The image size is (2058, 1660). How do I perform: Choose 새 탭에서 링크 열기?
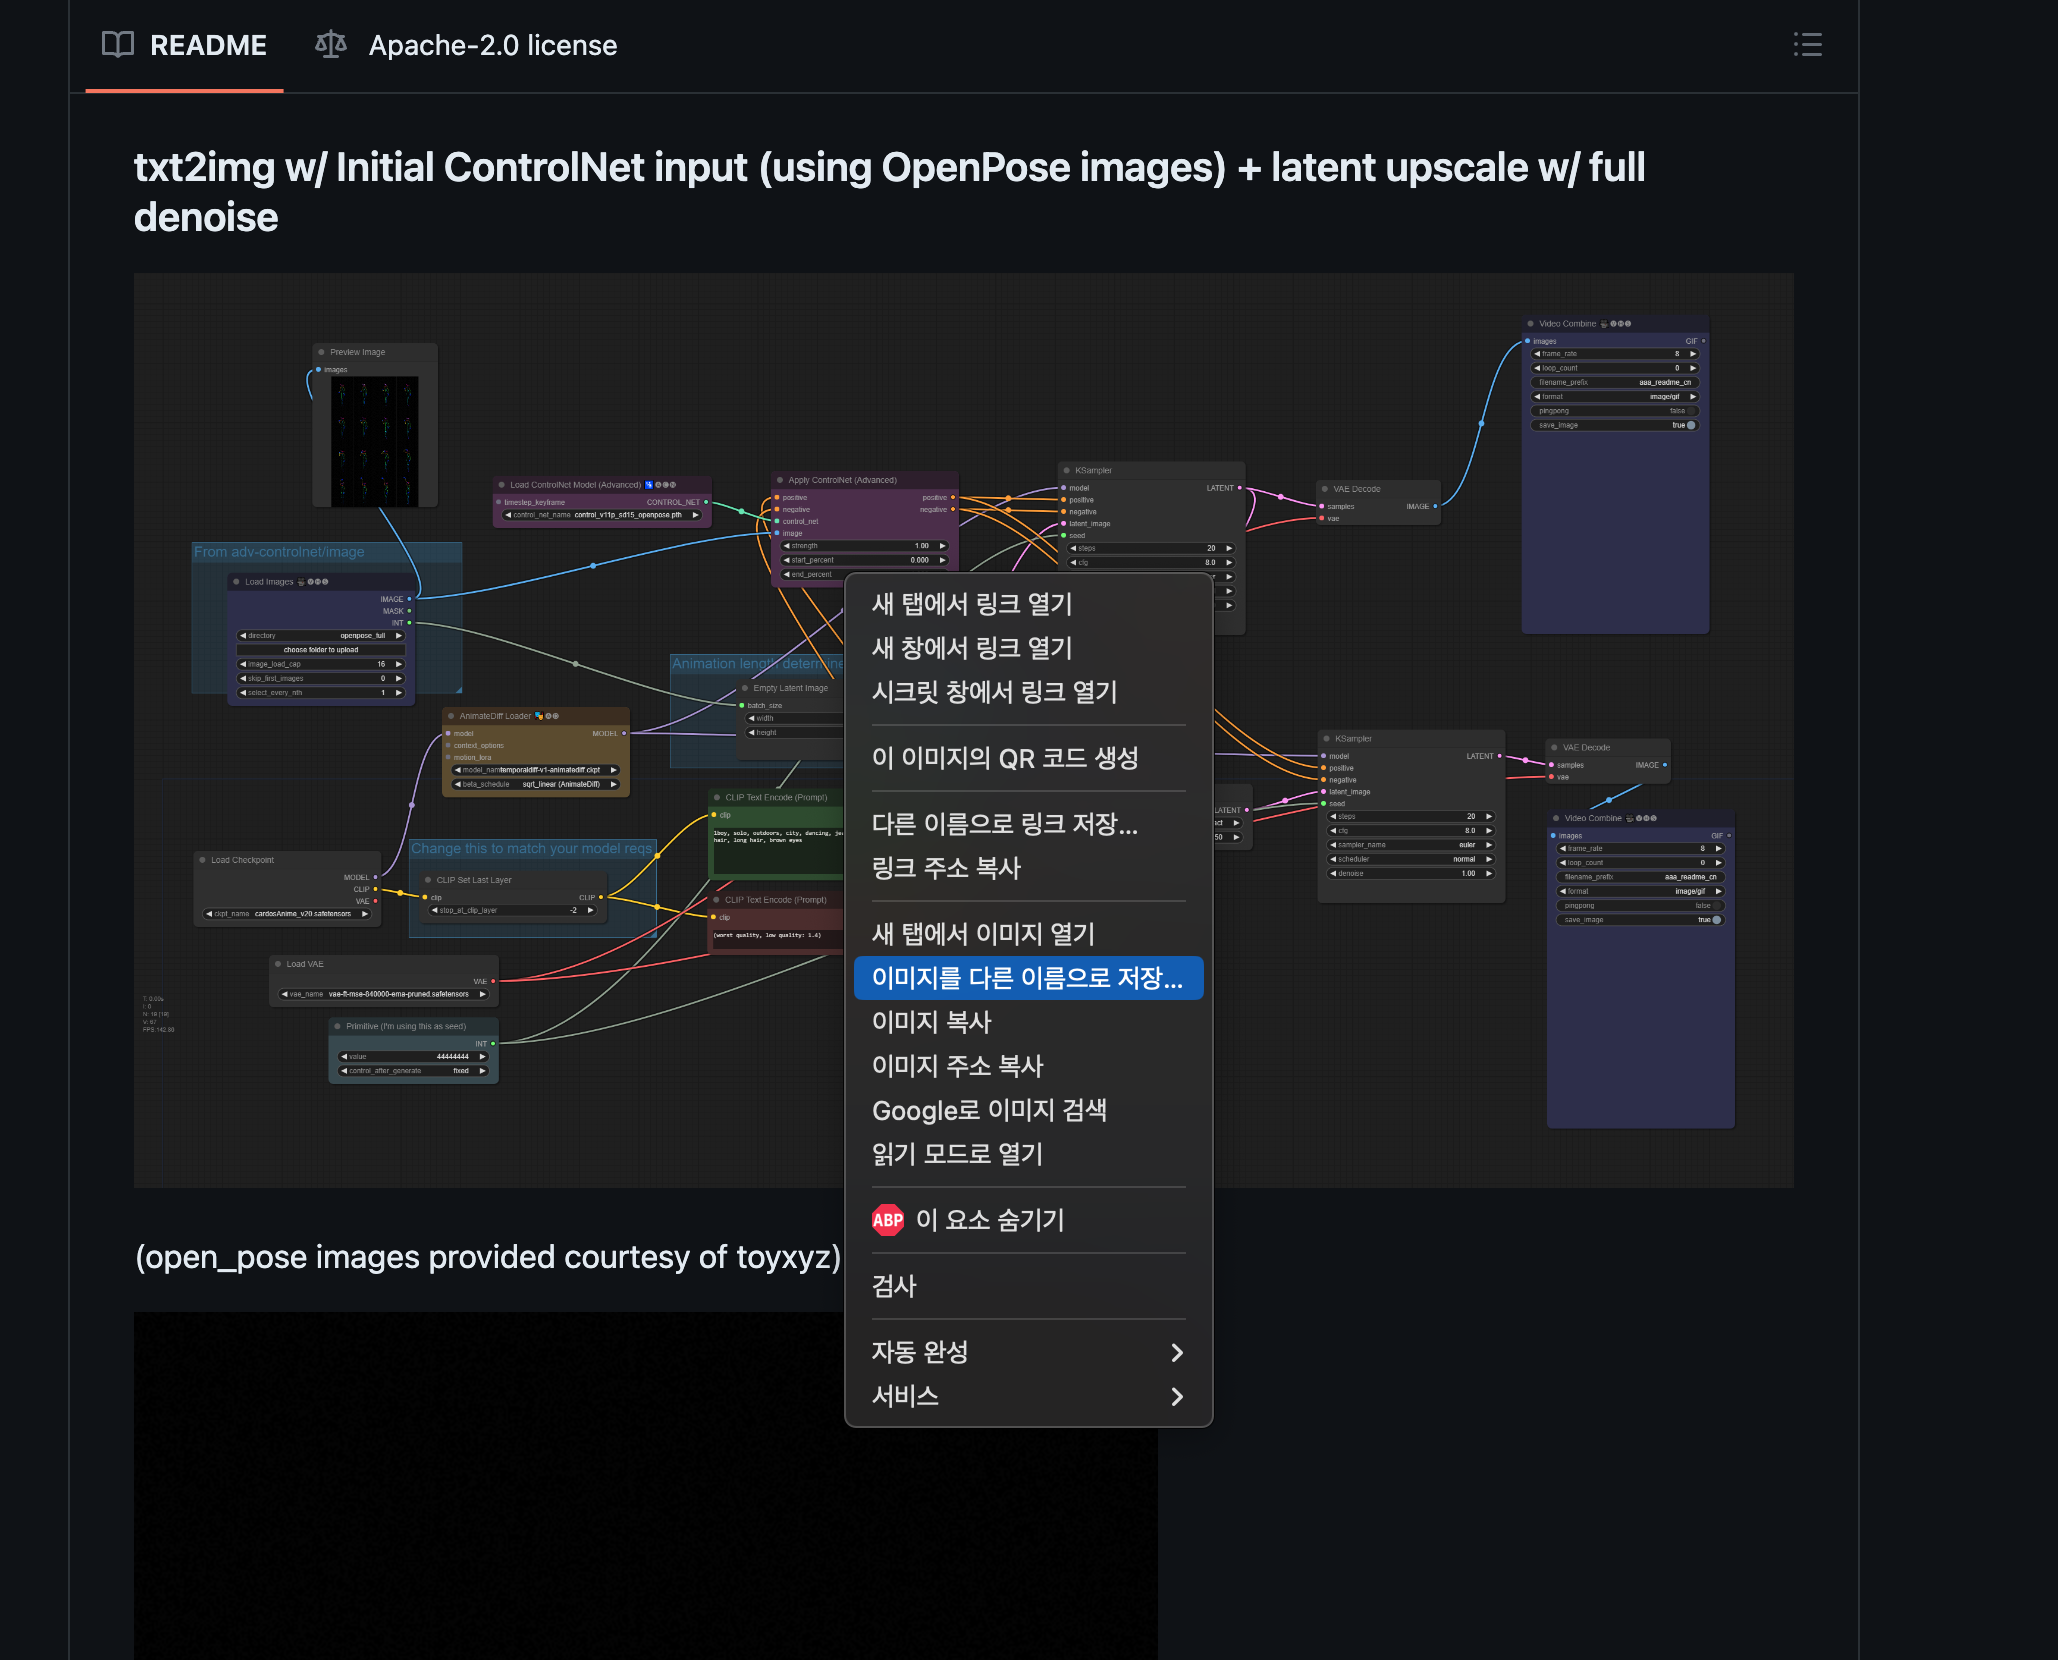click(971, 604)
